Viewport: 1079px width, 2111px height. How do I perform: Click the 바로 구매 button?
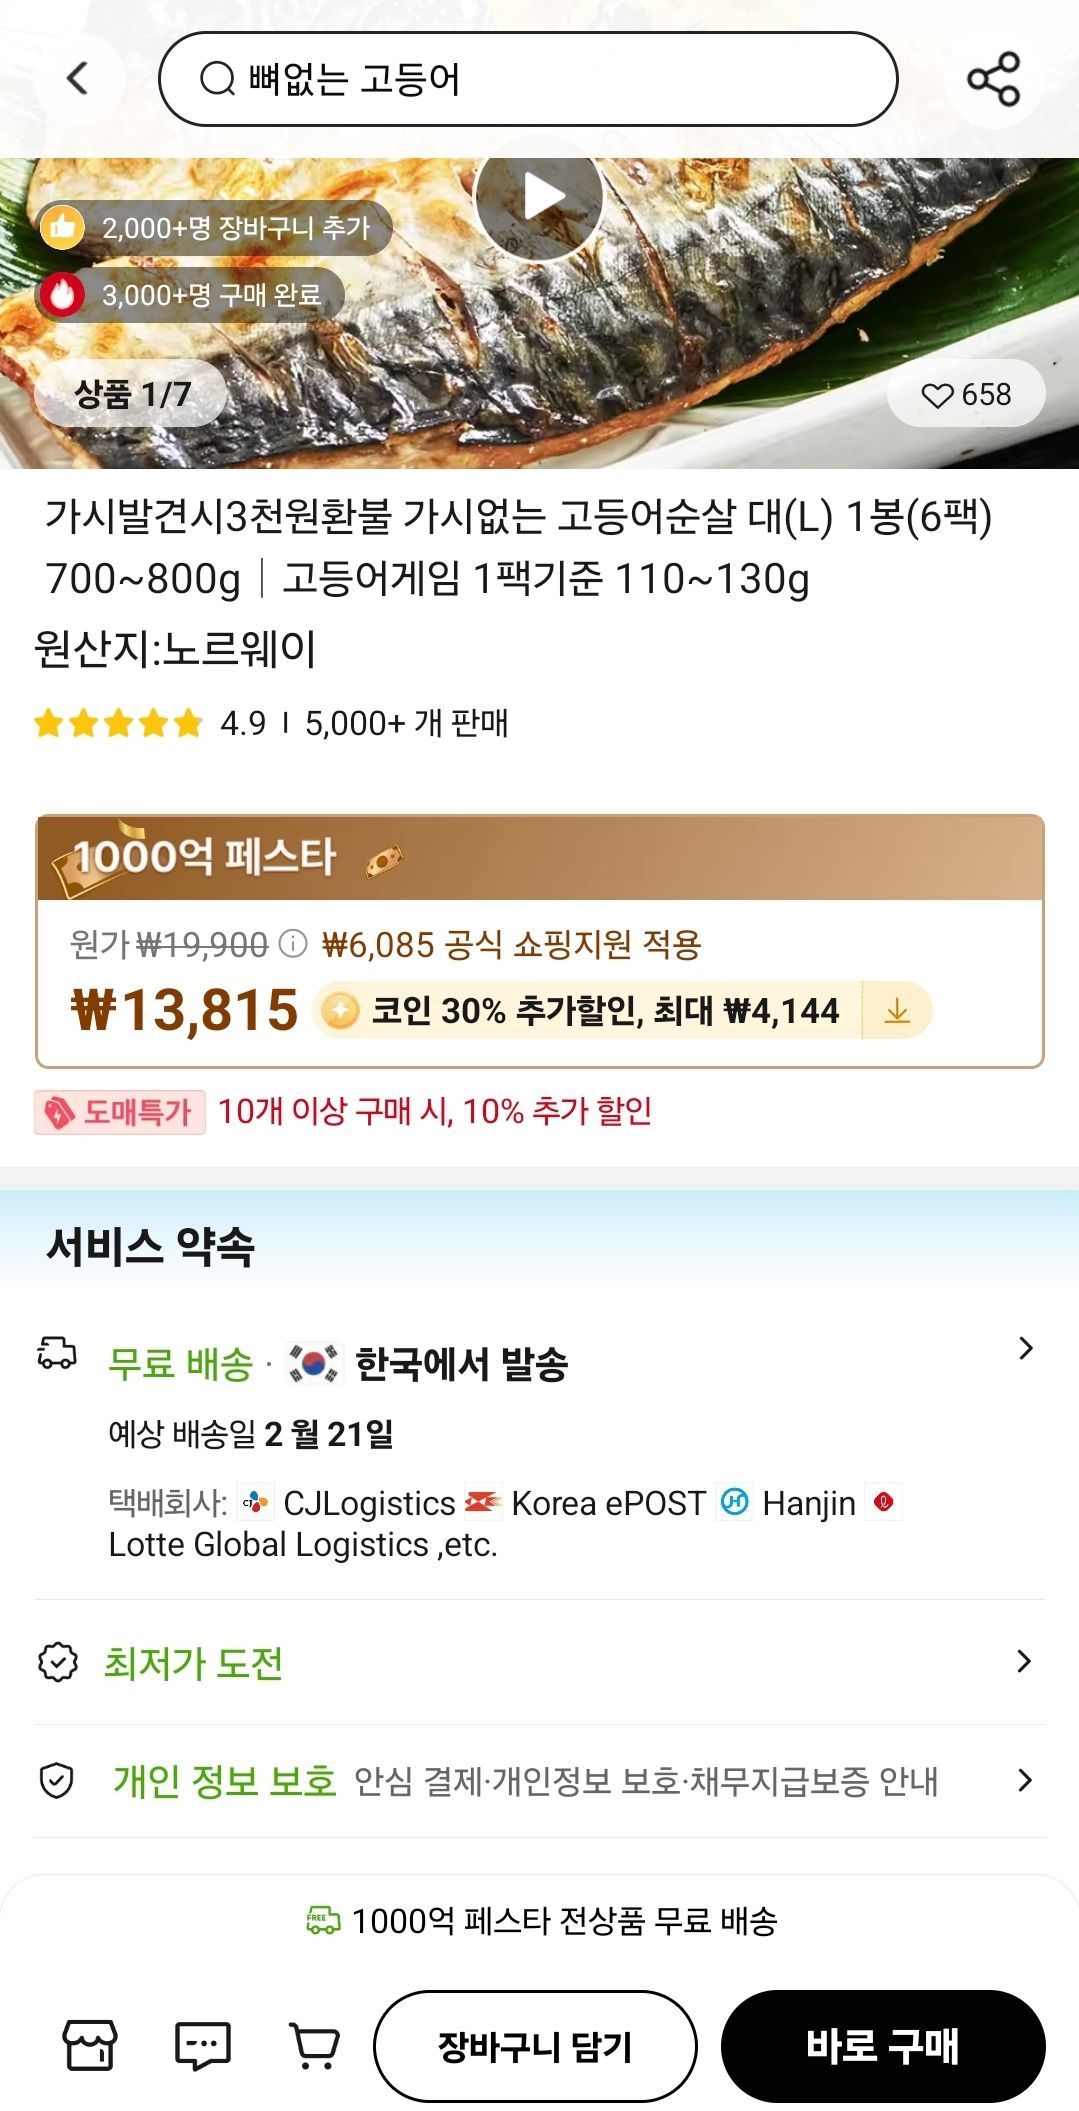(x=885, y=2046)
